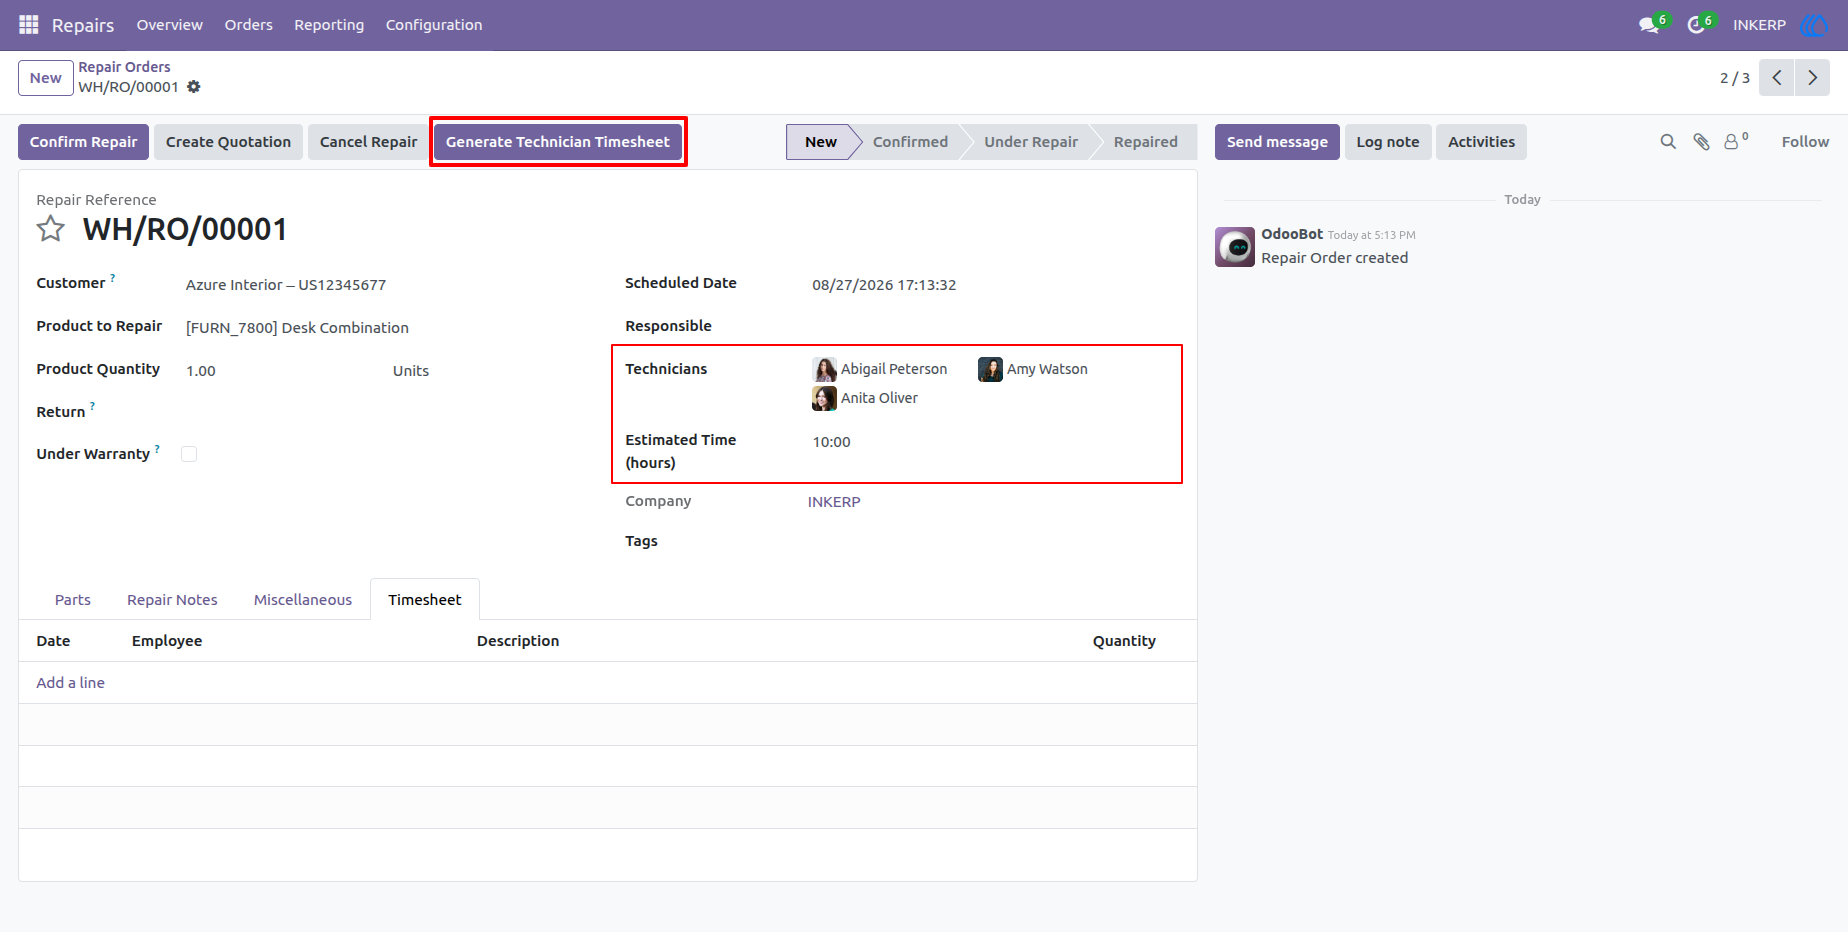Image resolution: width=1848 pixels, height=932 pixels.
Task: Click the Send message button
Action: pos(1277,142)
